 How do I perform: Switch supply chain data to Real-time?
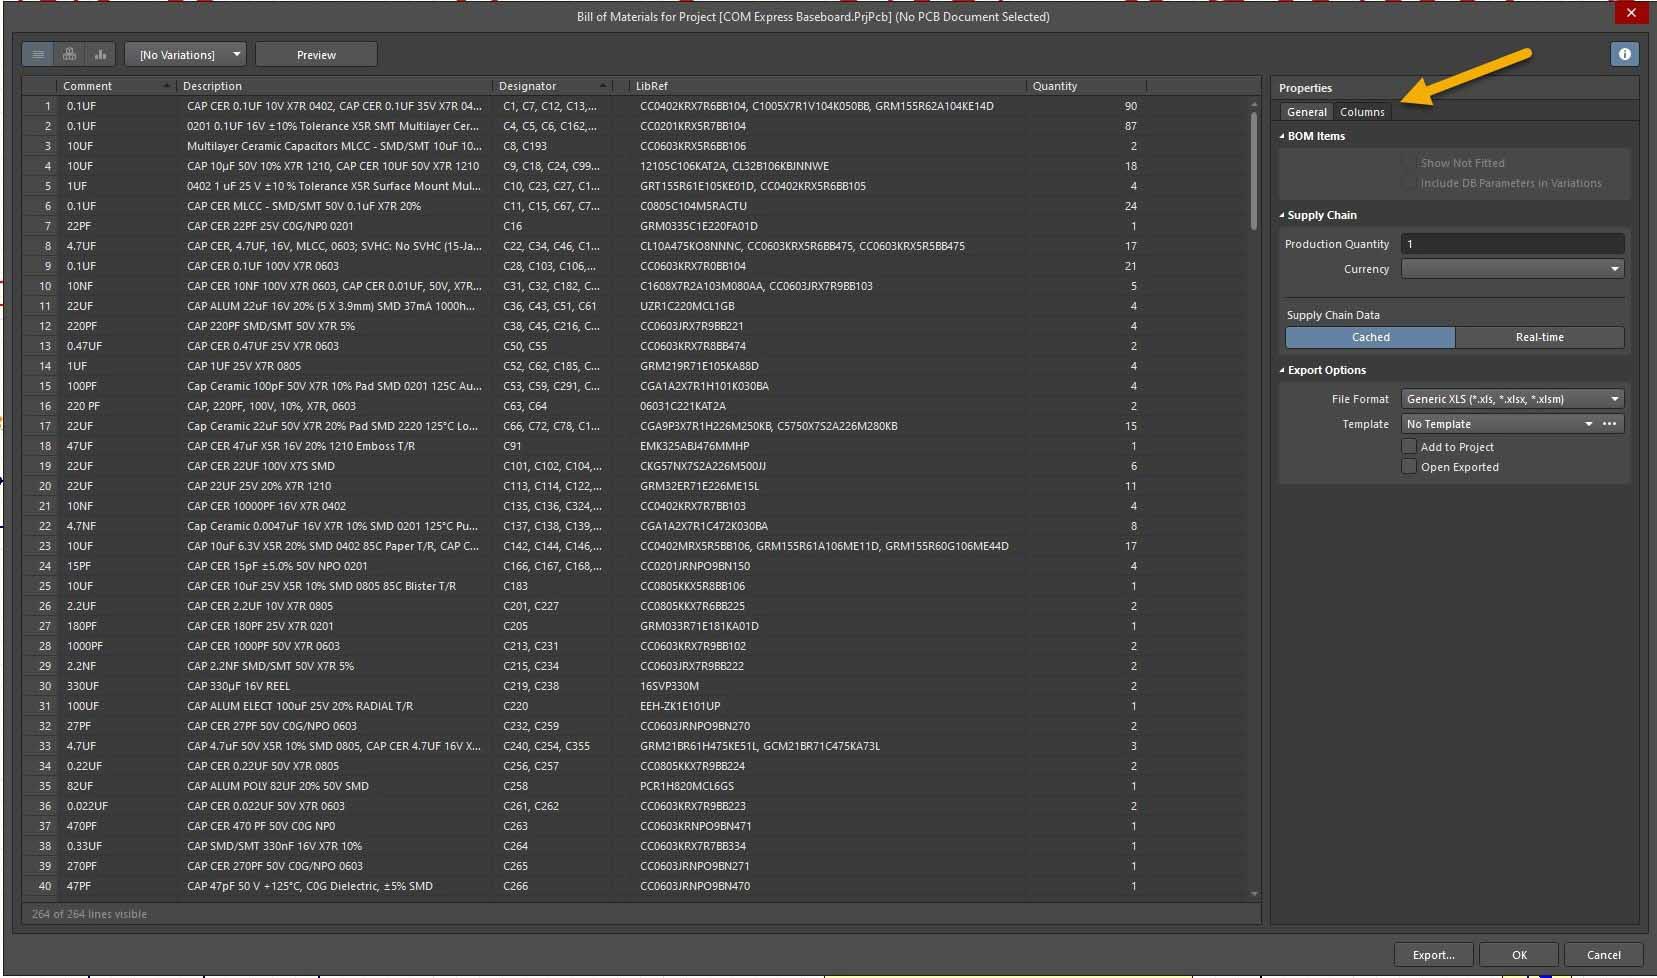pos(1539,337)
